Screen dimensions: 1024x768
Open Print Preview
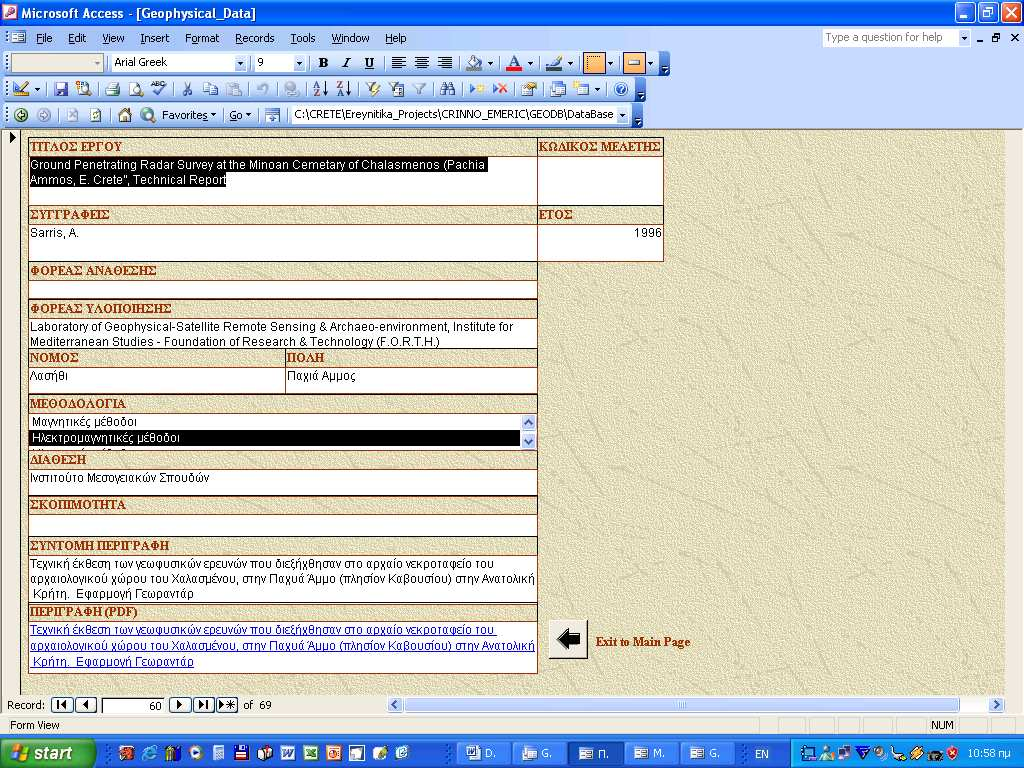(135, 89)
